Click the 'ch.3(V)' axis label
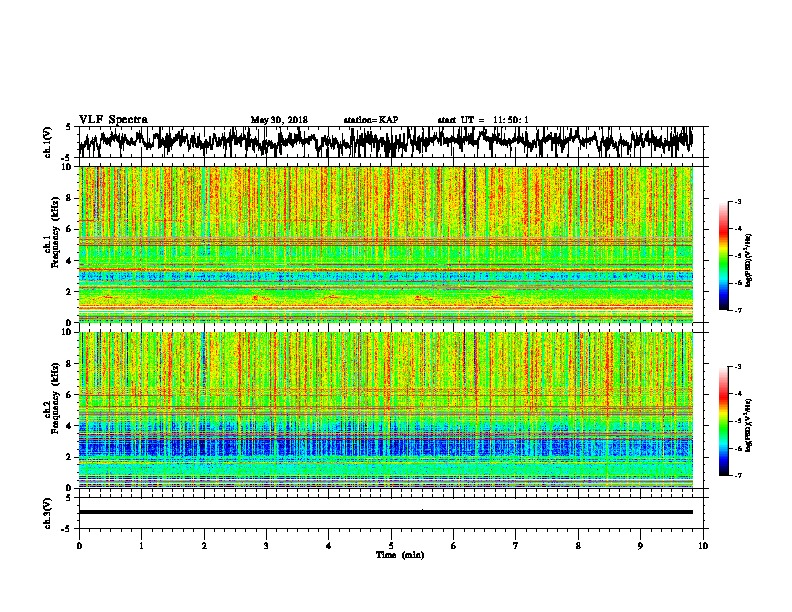This screenshot has width=792, height=612. pos(48,513)
